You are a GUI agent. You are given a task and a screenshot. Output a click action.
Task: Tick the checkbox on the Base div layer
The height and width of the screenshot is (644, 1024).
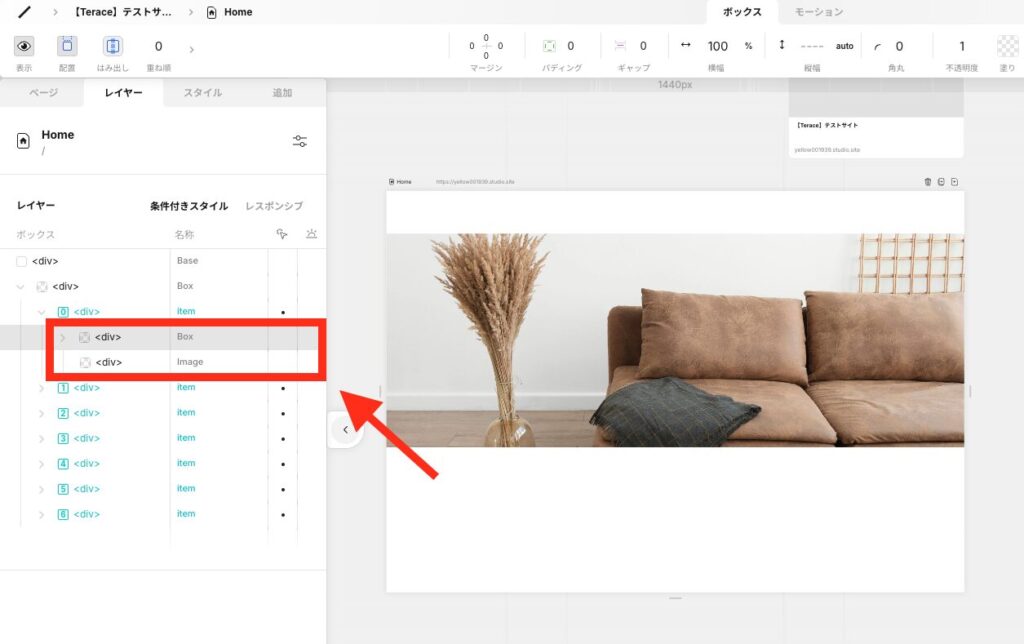[21, 261]
